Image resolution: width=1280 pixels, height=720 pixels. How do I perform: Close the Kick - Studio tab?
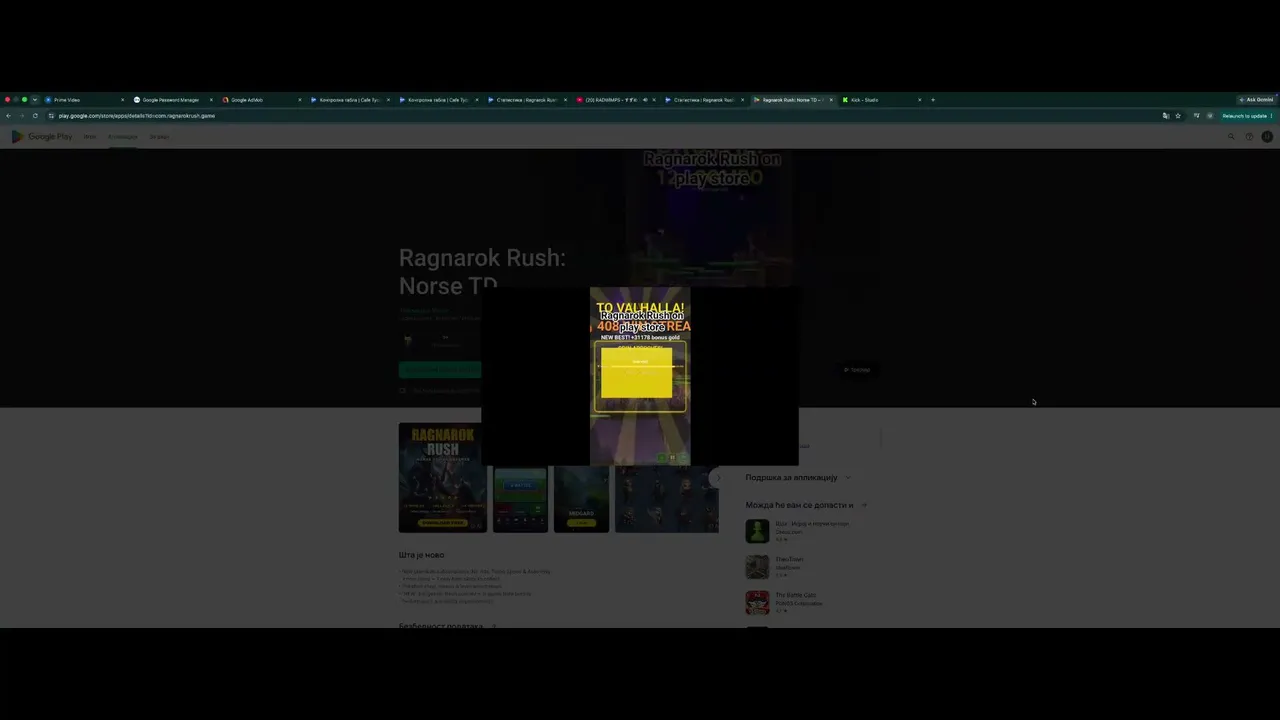tap(919, 100)
